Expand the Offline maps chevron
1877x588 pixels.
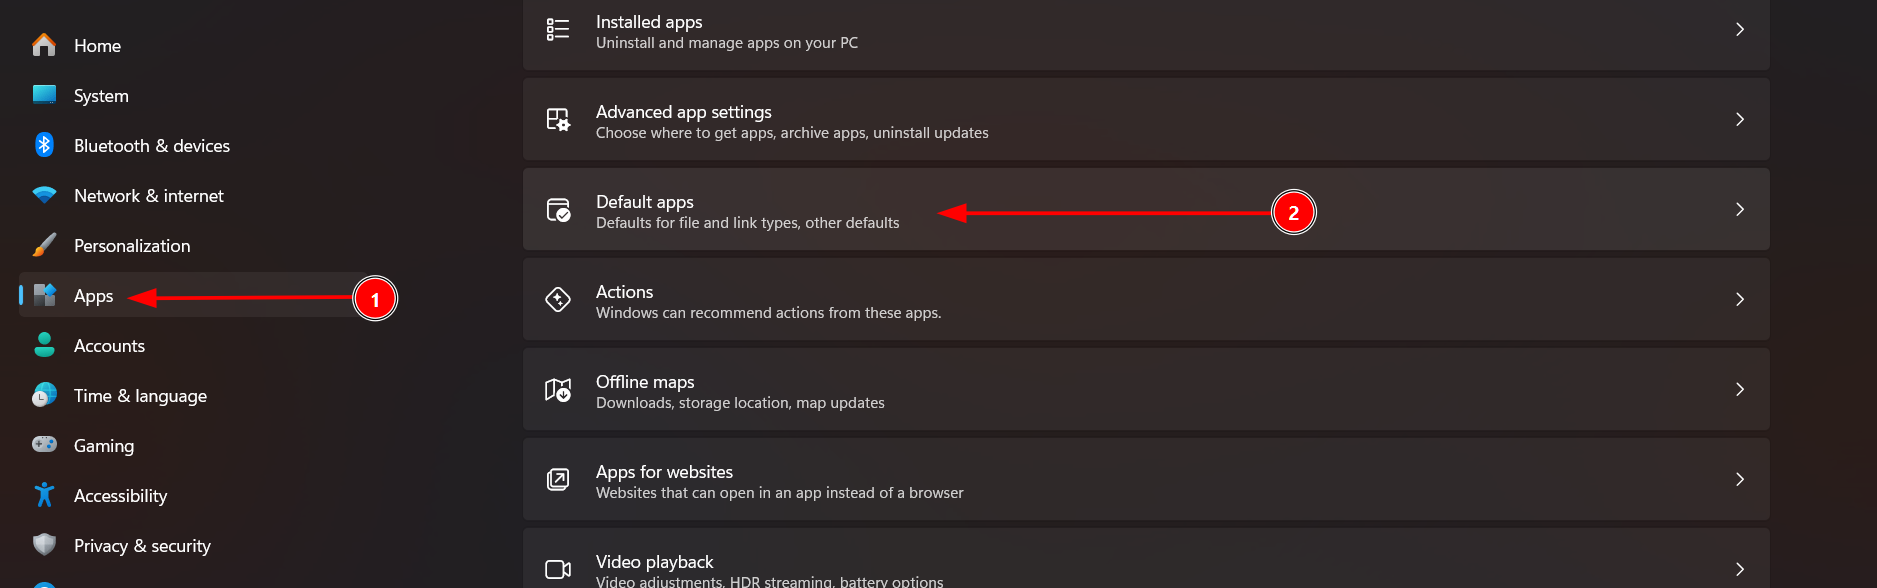[1739, 390]
